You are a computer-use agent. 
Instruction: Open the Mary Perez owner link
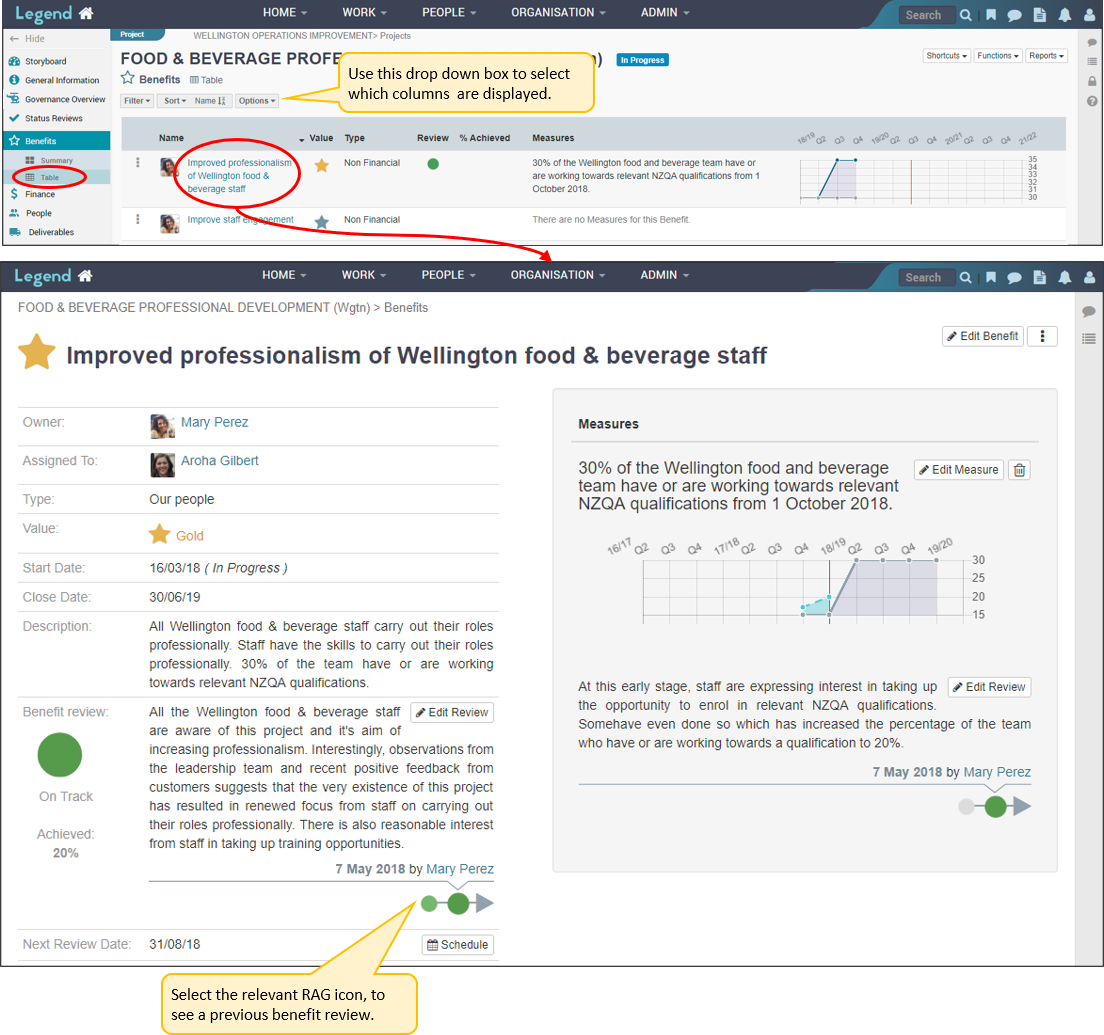pyautogui.click(x=215, y=422)
